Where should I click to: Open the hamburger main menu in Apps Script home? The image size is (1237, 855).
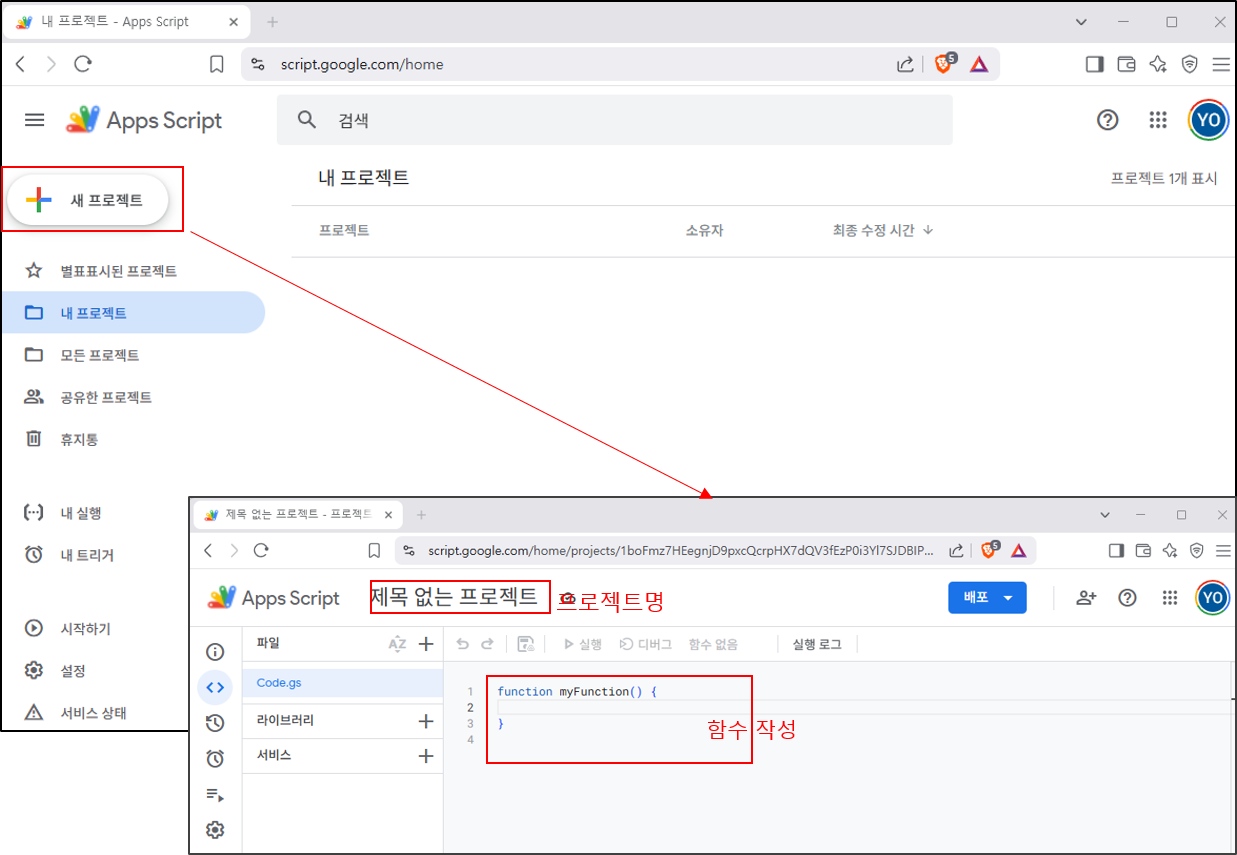(35, 120)
